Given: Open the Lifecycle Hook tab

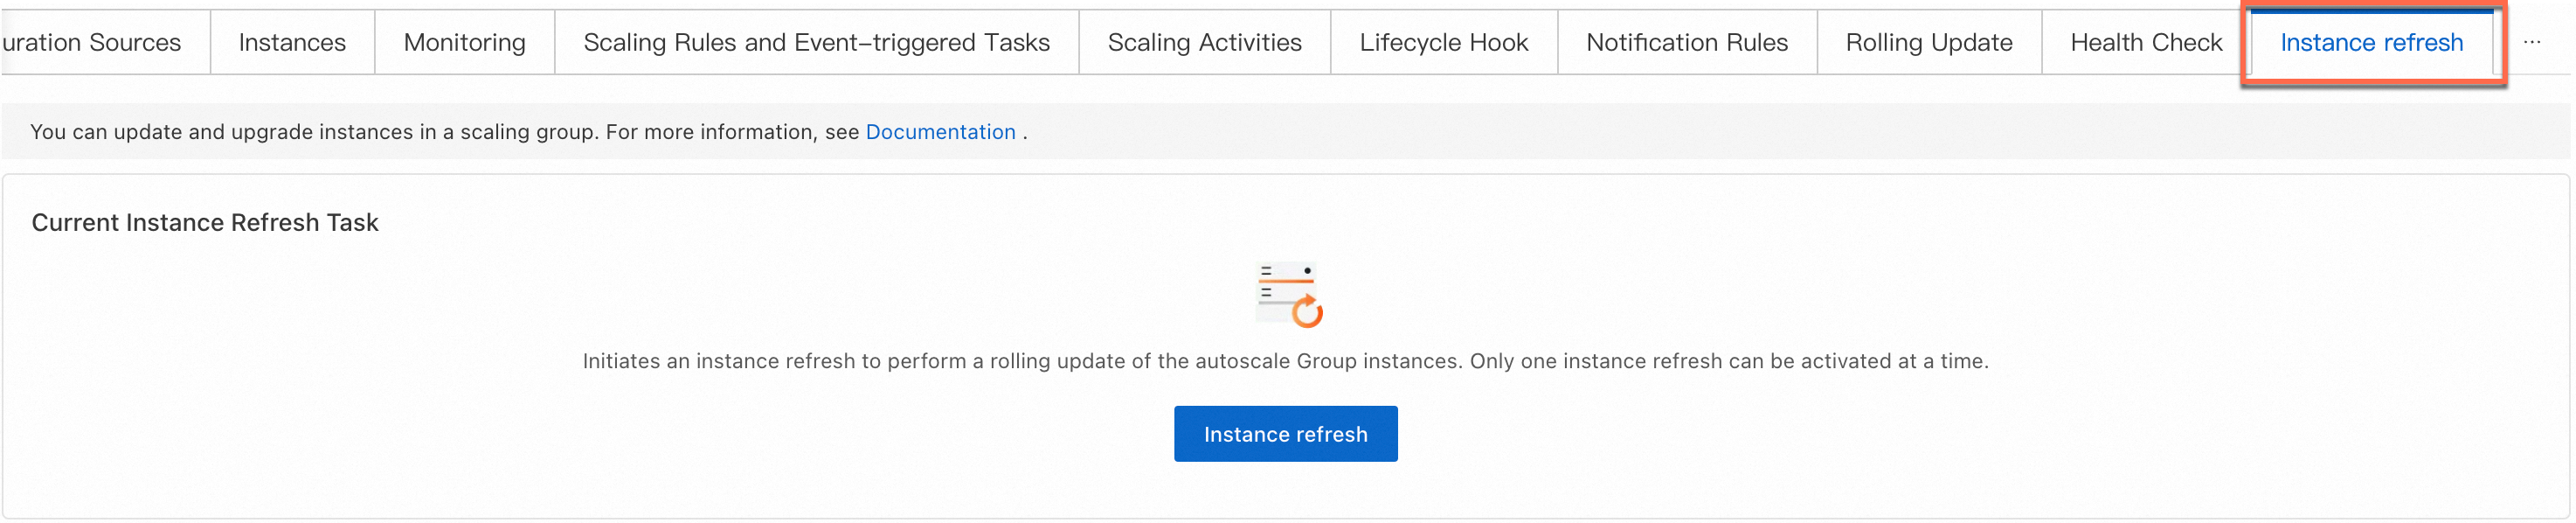Looking at the screenshot, I should pyautogui.click(x=1443, y=42).
